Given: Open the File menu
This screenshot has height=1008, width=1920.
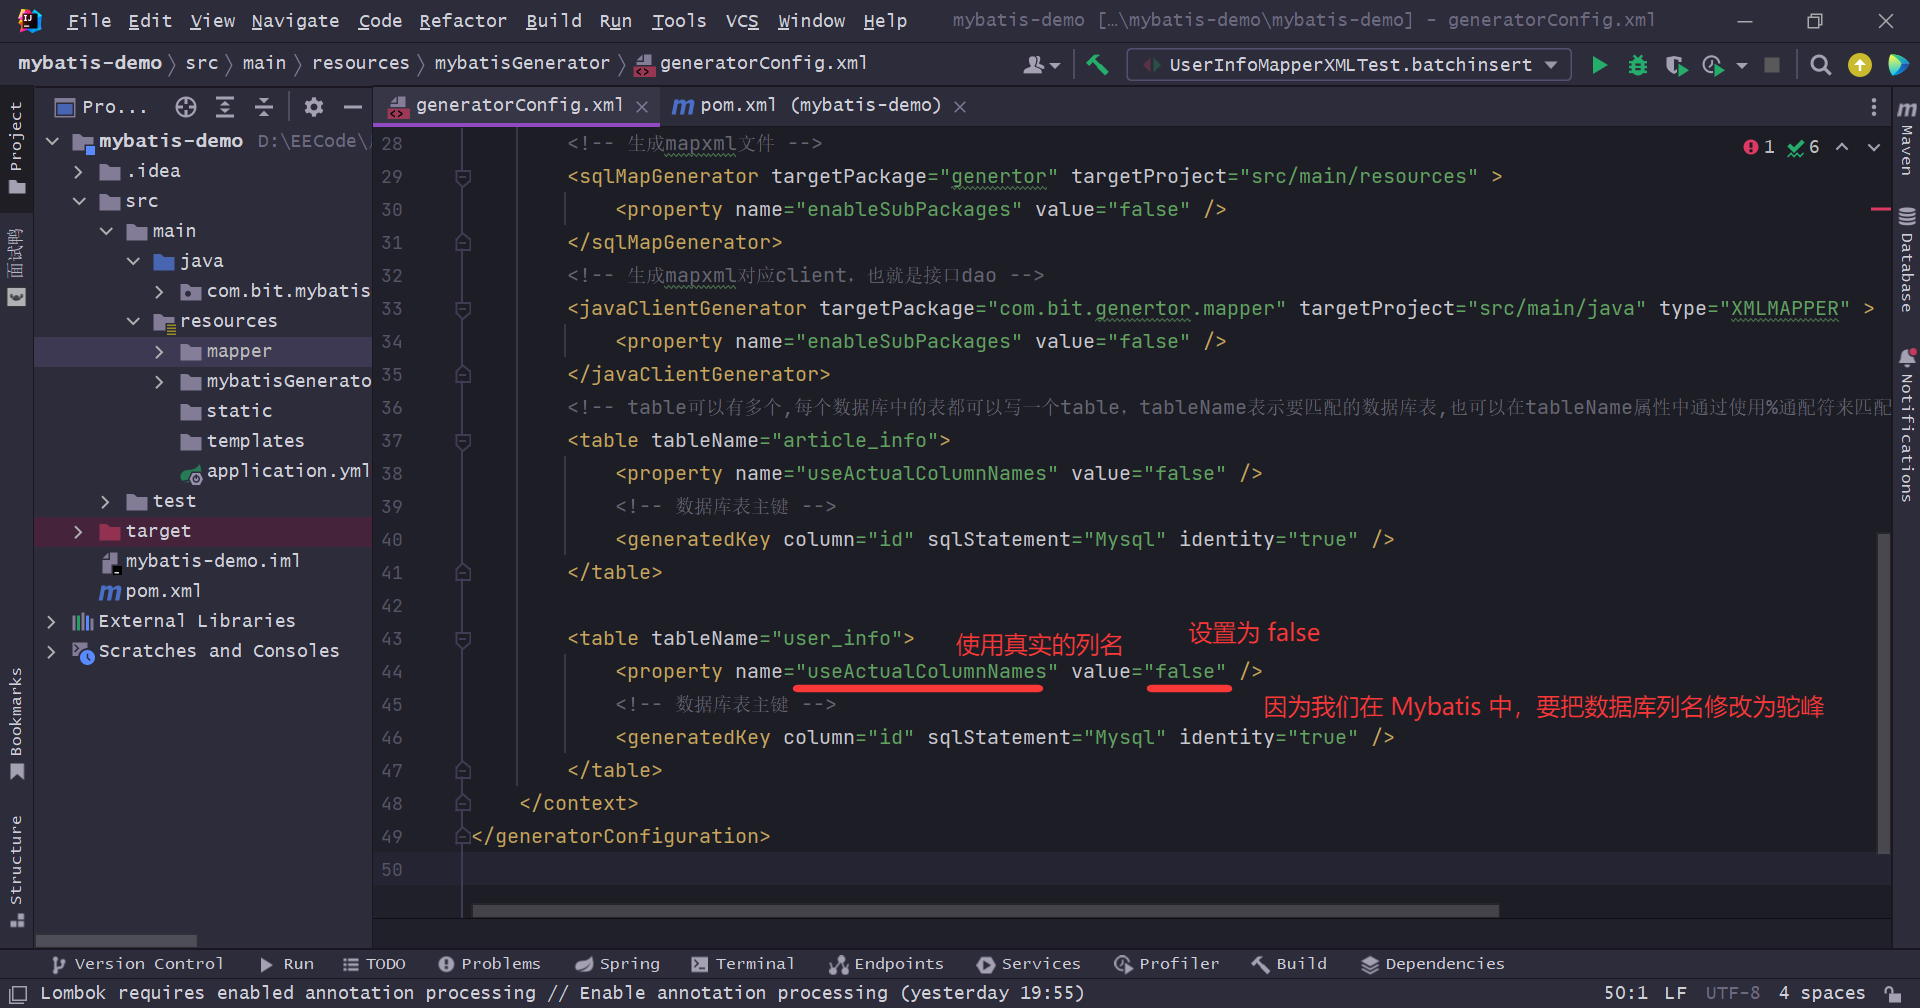Looking at the screenshot, I should [89, 21].
